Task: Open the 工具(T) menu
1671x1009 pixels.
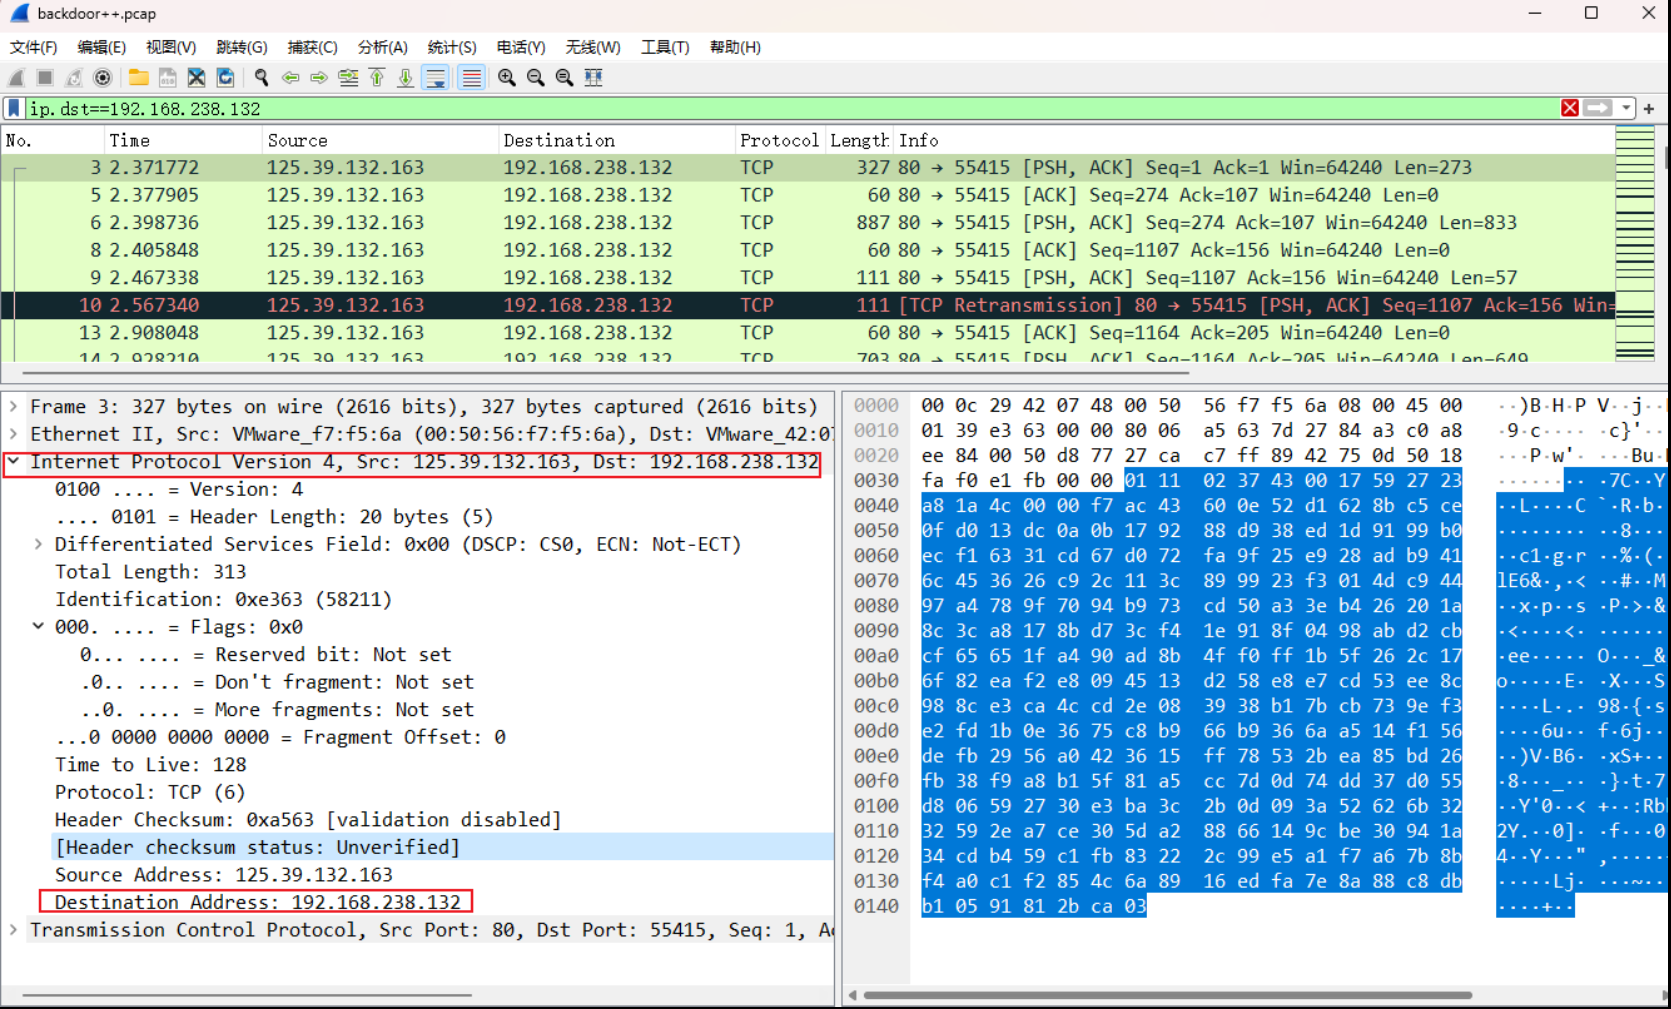Action: pyautogui.click(x=665, y=47)
